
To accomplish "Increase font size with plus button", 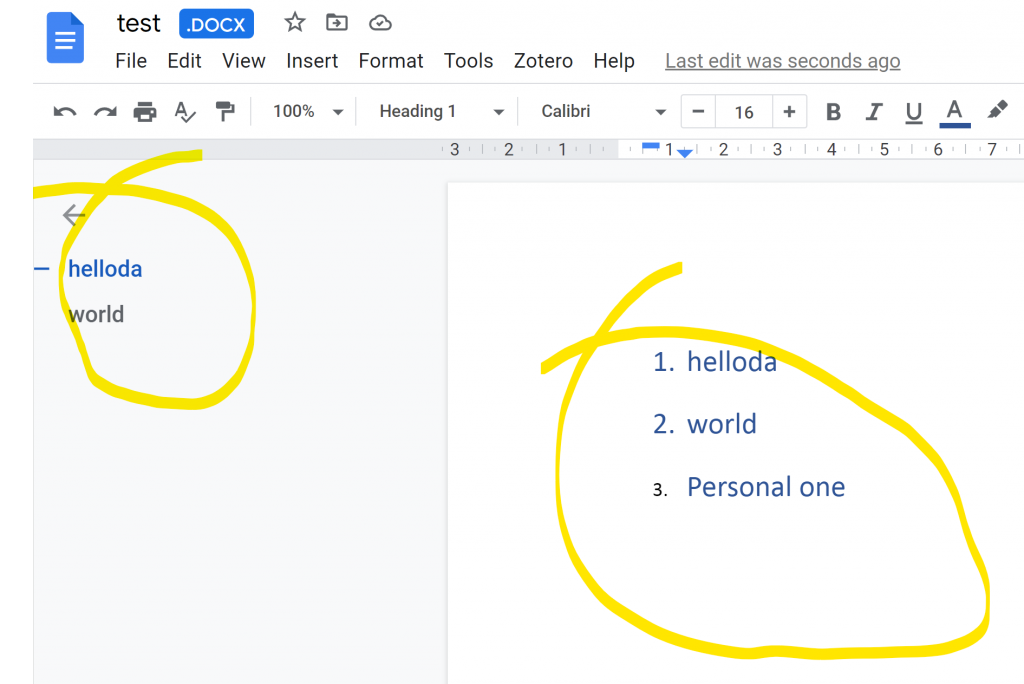I will 789,112.
